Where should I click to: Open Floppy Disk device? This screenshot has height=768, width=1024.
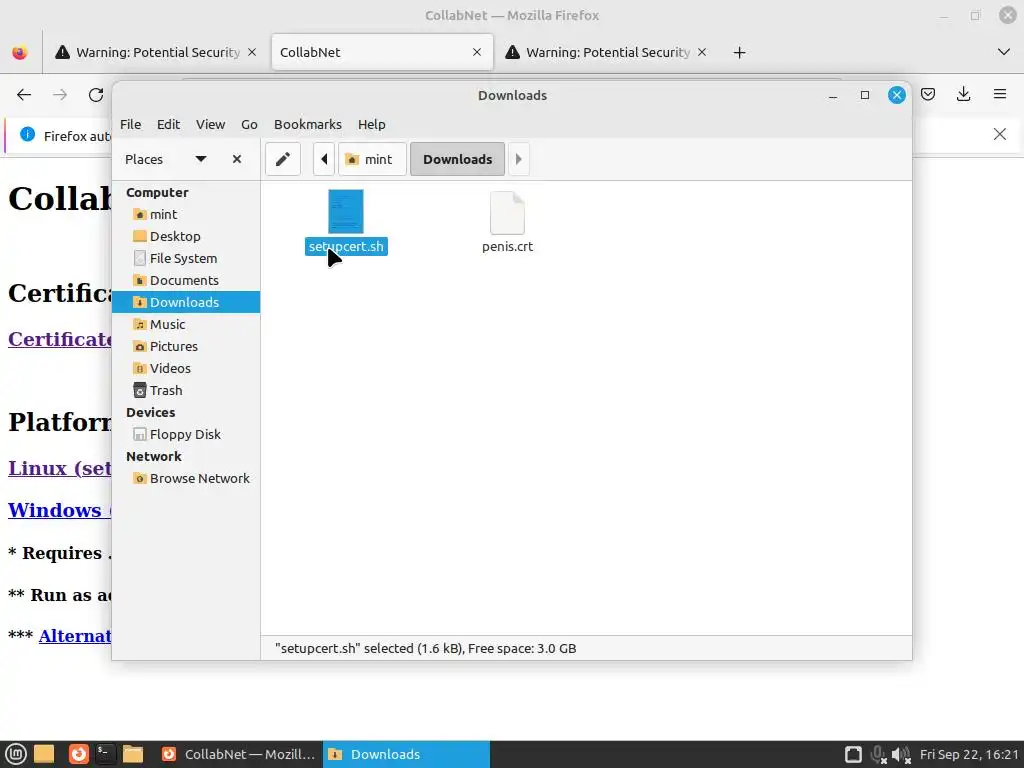click(x=186, y=434)
